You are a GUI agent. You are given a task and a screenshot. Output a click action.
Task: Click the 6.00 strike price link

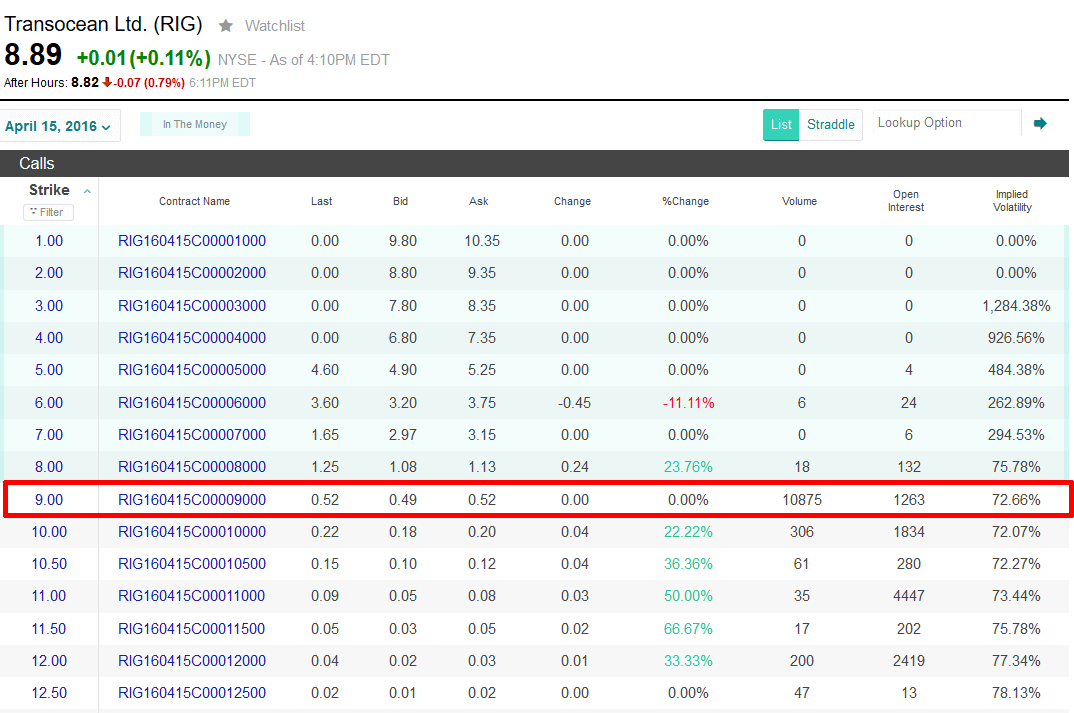(x=49, y=403)
